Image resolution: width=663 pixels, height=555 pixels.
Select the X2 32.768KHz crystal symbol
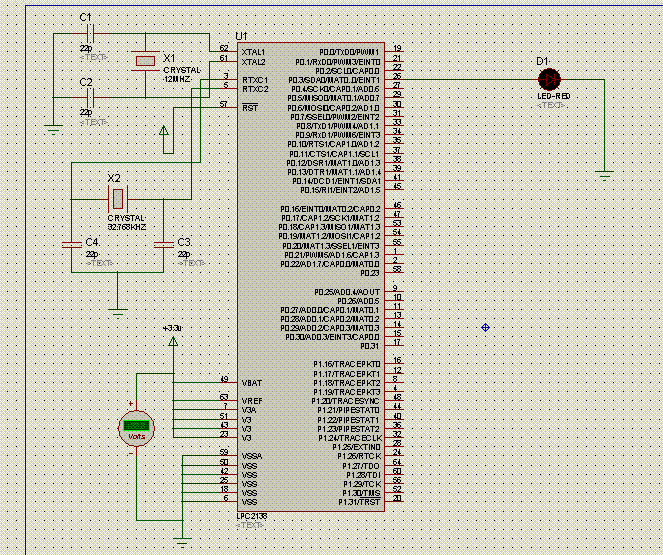(x=117, y=196)
